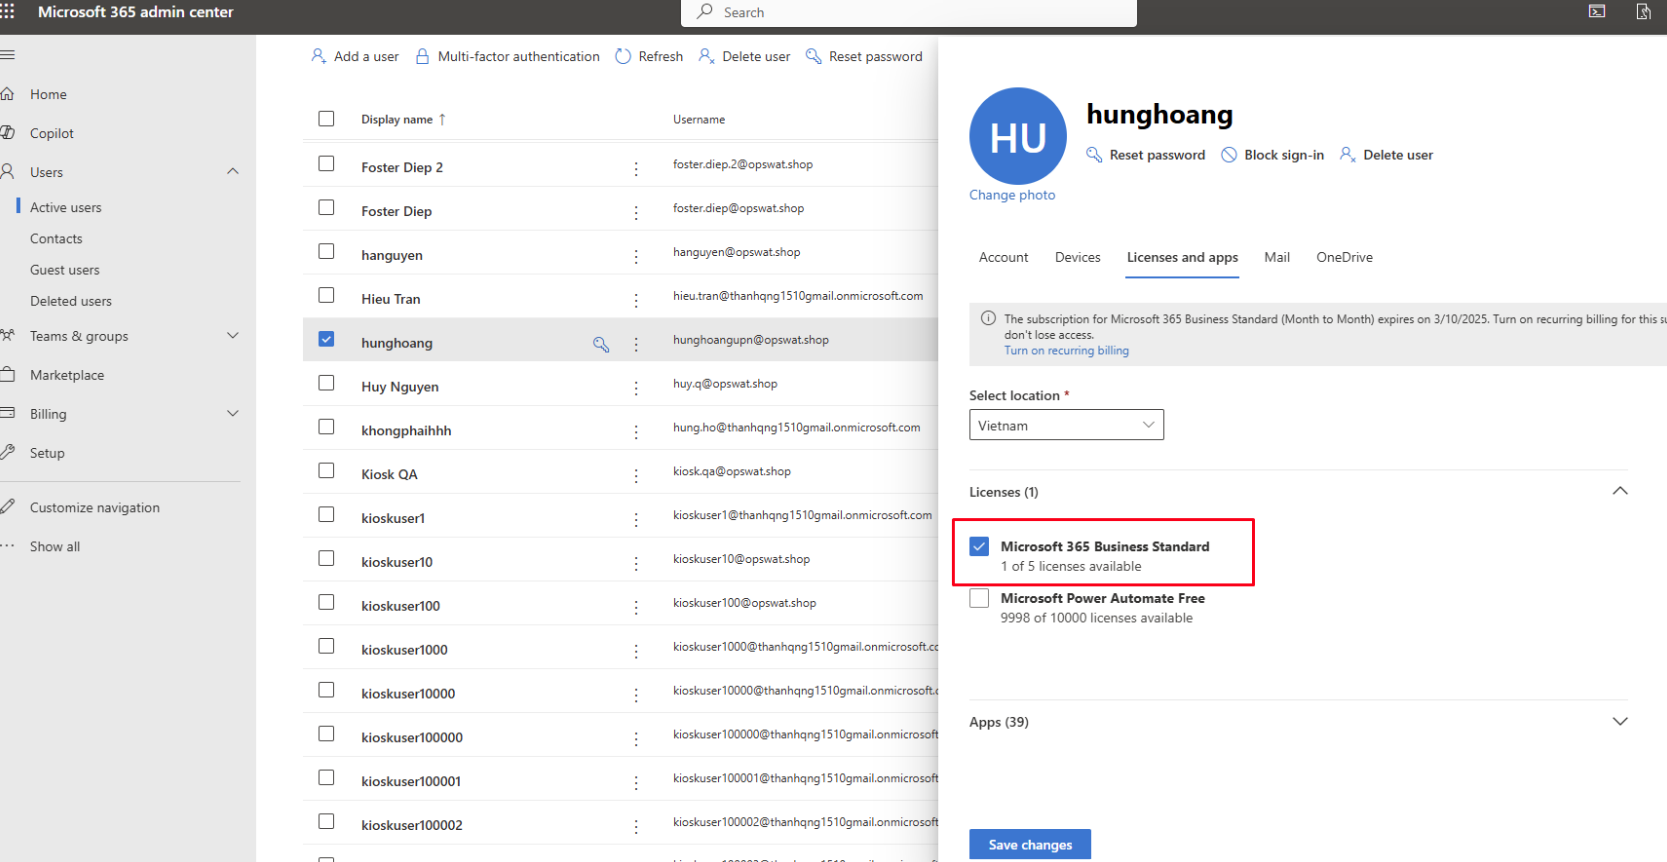This screenshot has height=862, width=1667.
Task: Click the Marketplace bag icon
Action: (8, 375)
